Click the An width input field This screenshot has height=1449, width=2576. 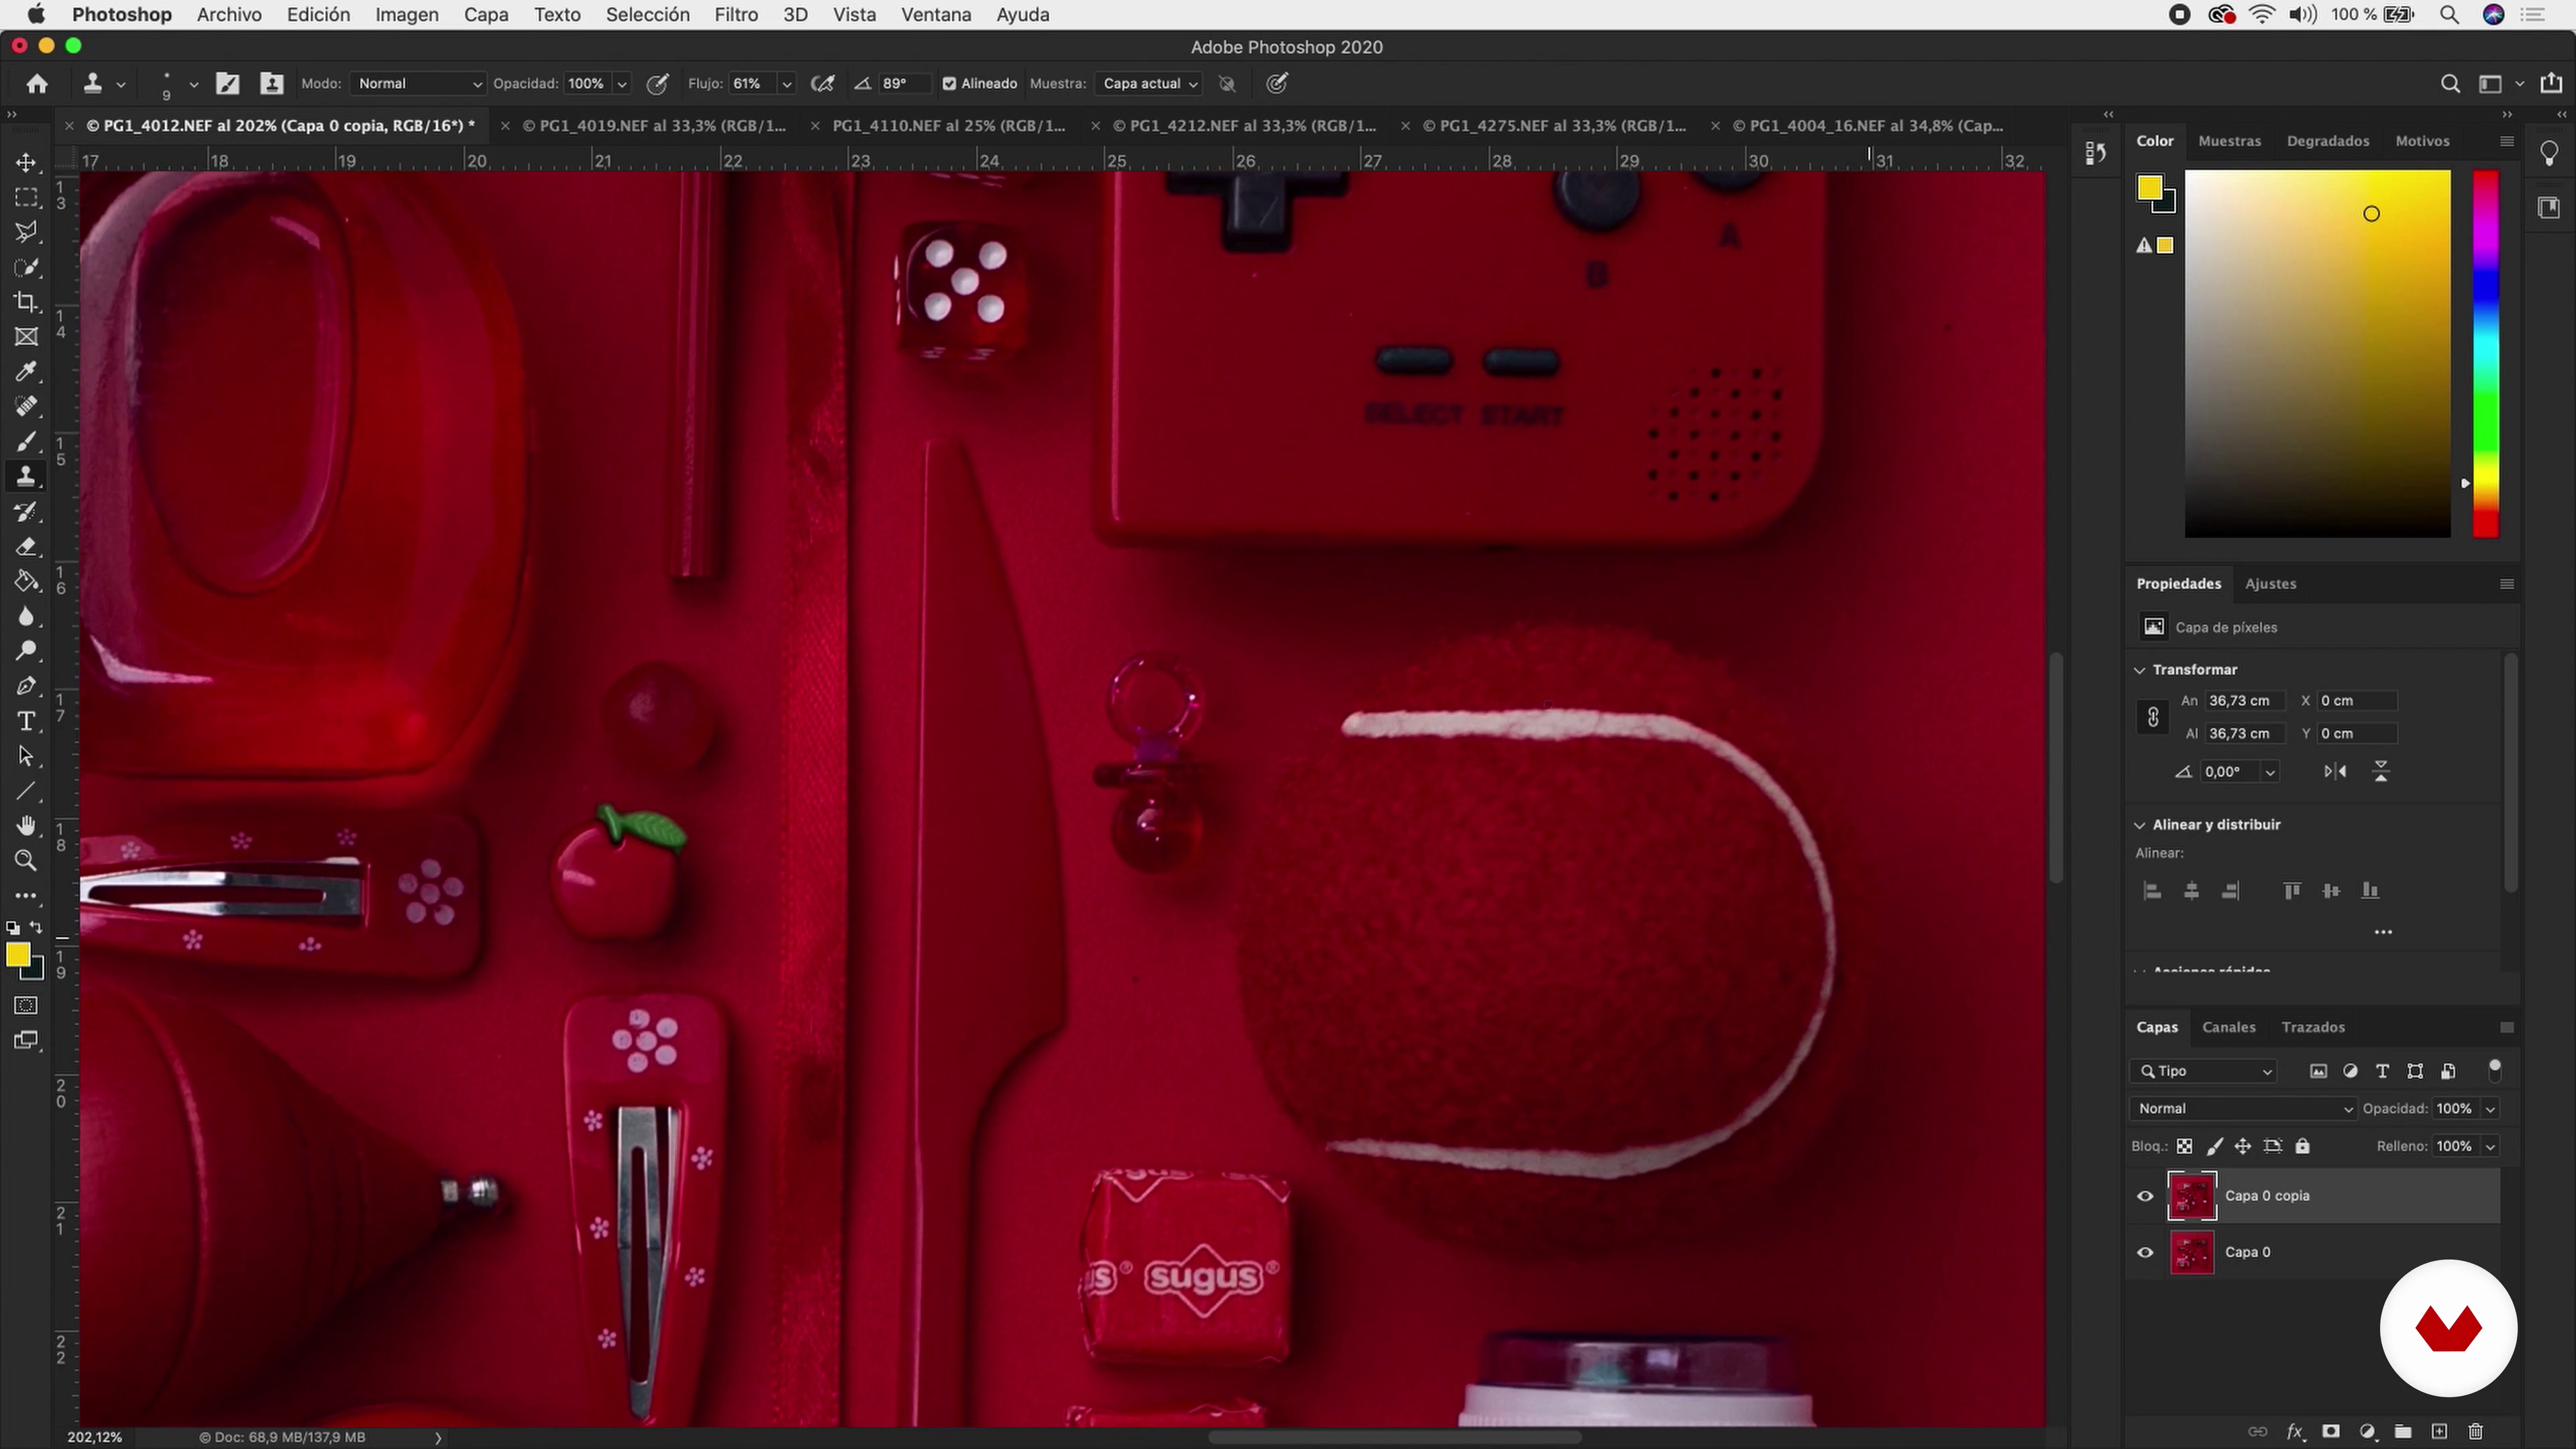coord(2245,701)
